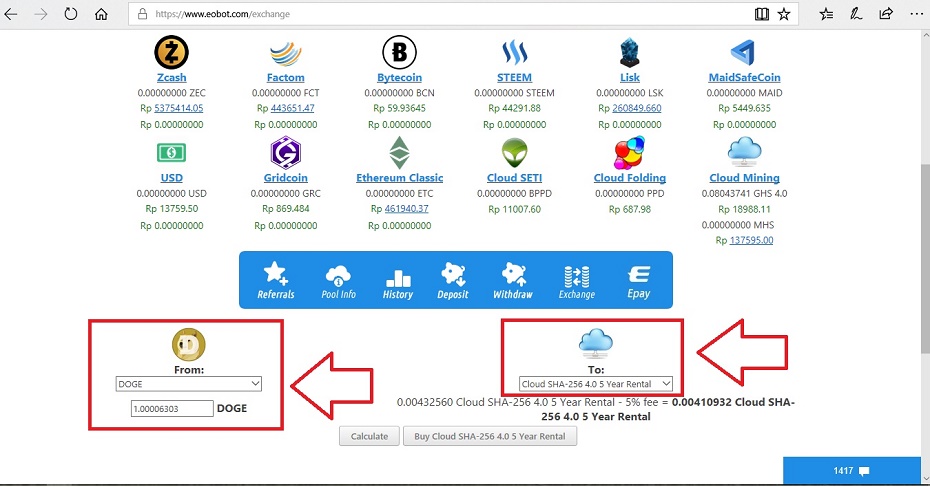Open Epay in the blue toolbar

[x=639, y=282]
